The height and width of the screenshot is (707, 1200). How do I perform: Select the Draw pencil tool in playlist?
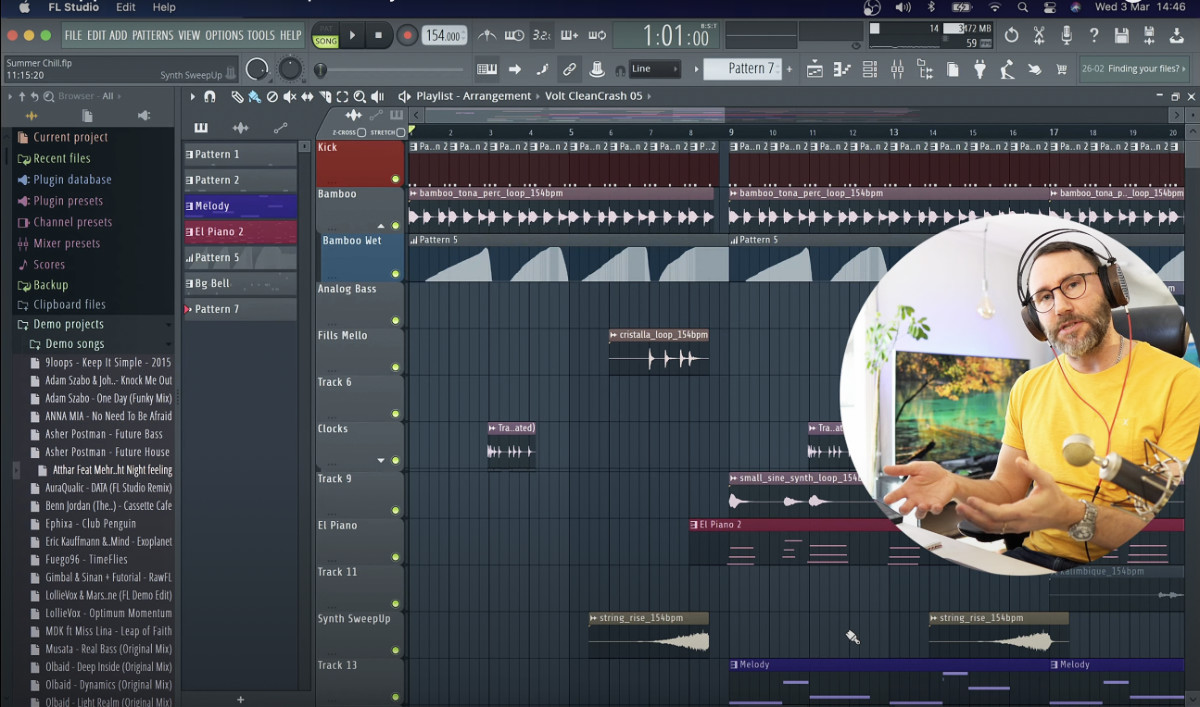pyautogui.click(x=237, y=97)
